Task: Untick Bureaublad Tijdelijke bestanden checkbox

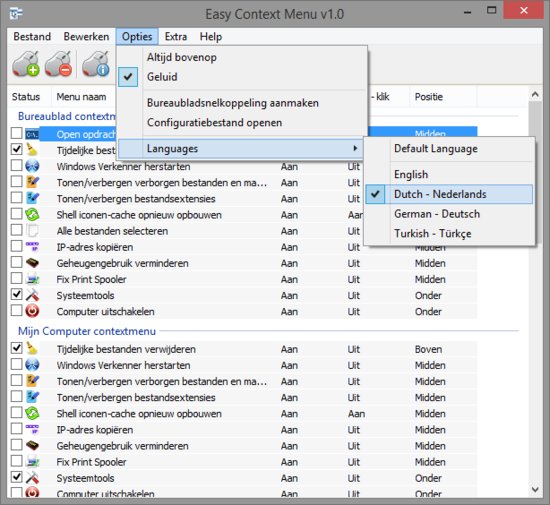Action: [x=16, y=149]
